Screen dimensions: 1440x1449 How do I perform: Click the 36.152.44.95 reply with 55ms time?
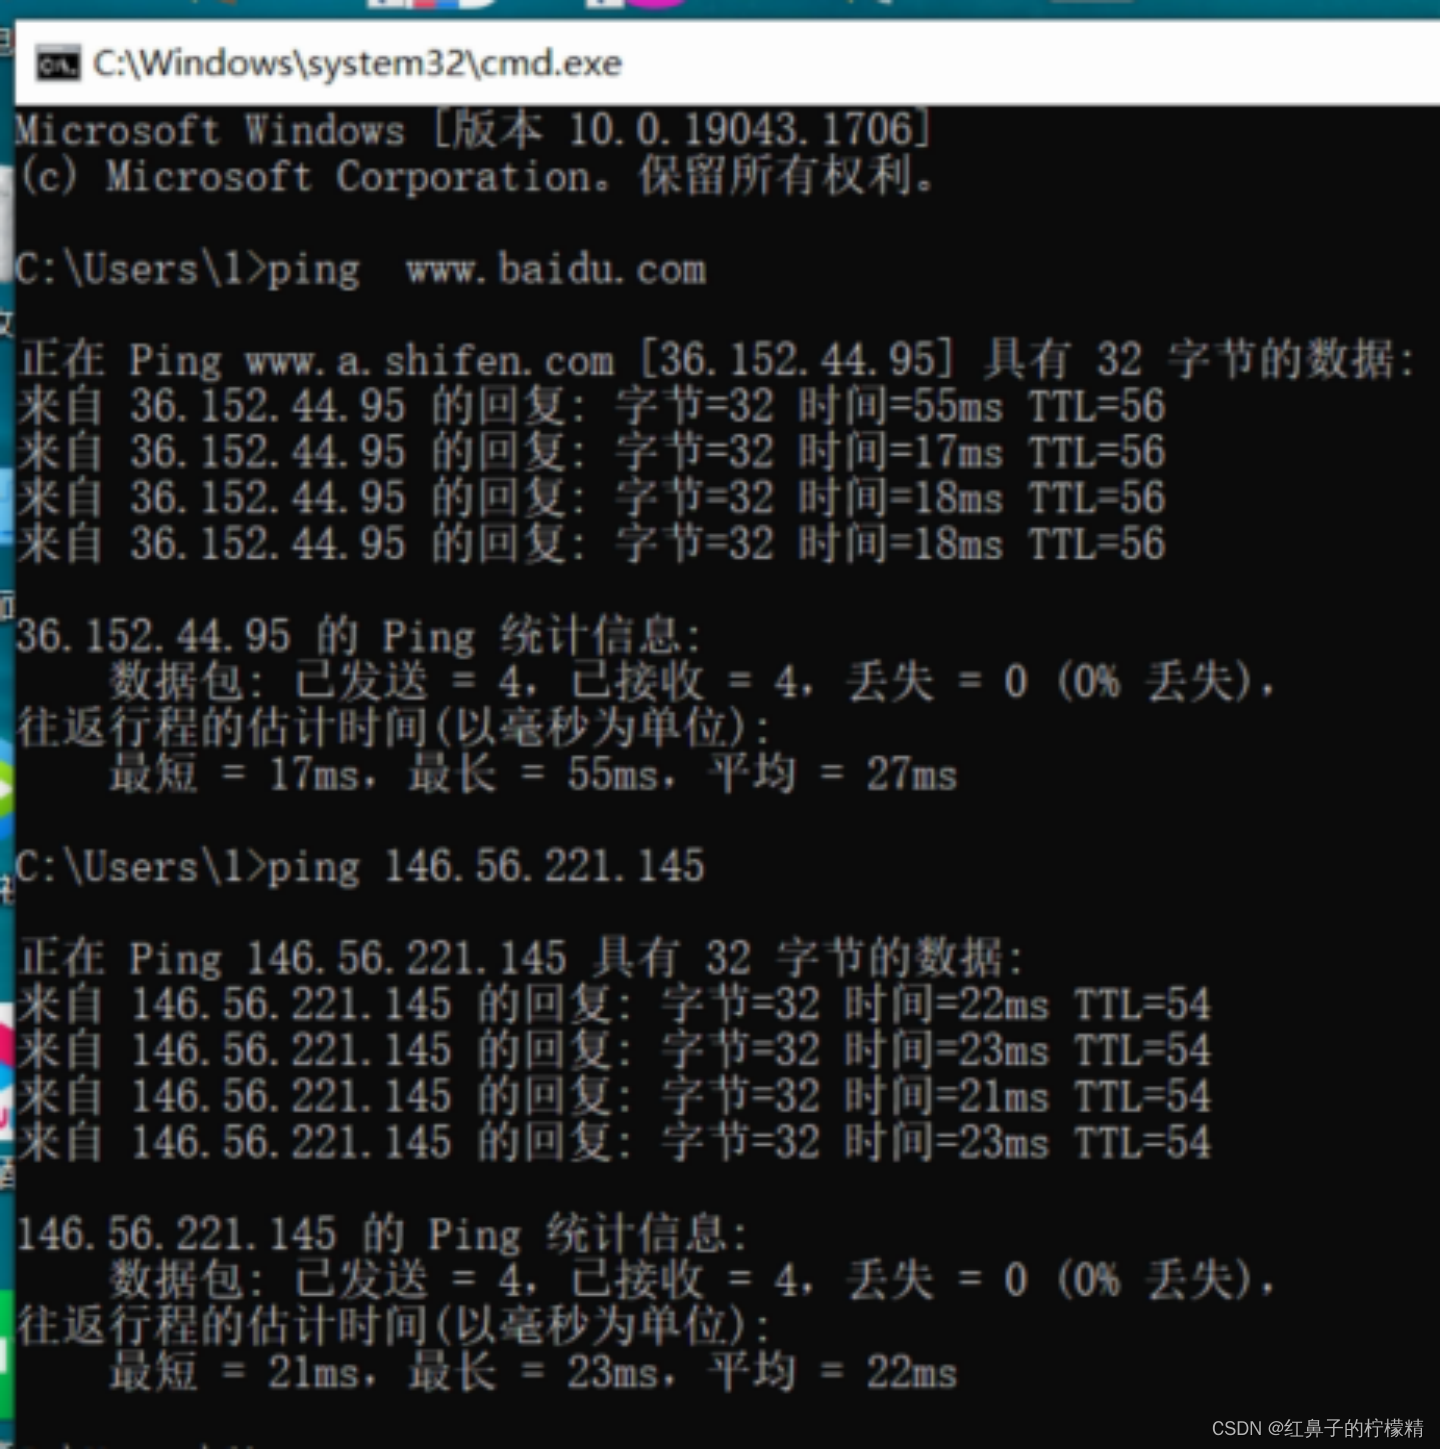pos(591,406)
